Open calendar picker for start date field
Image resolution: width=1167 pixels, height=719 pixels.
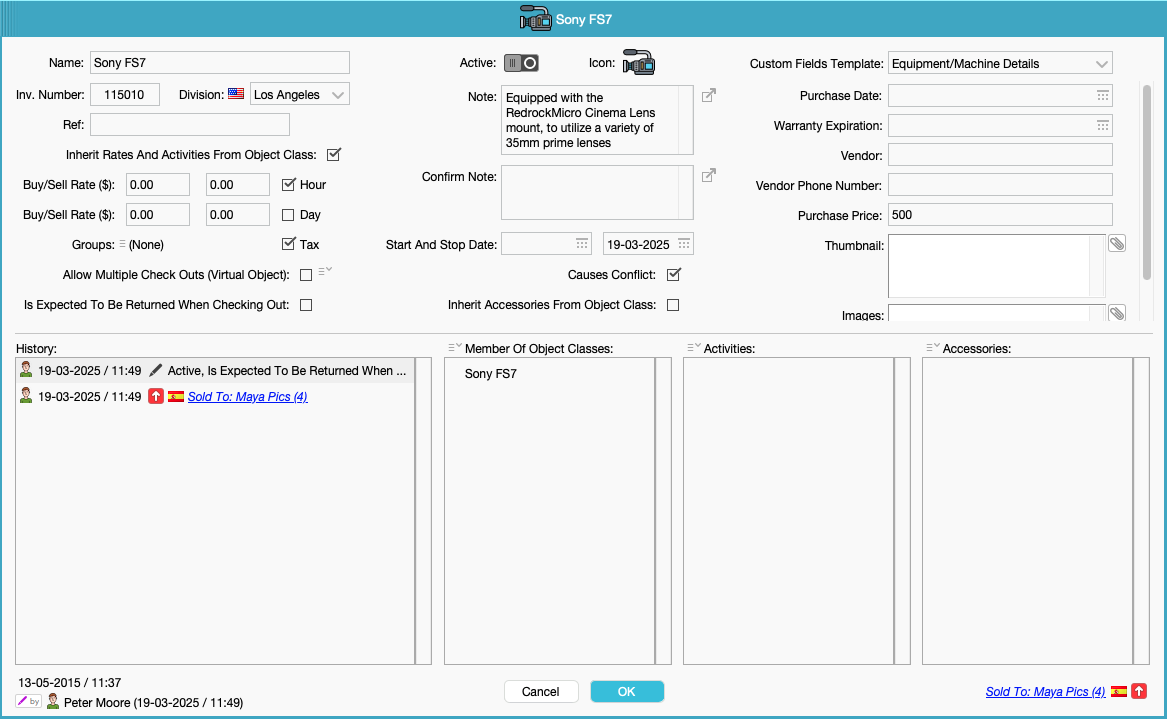point(581,243)
